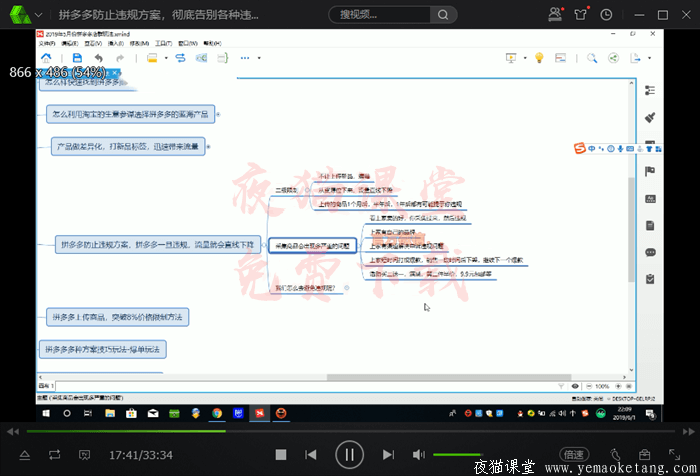Pause the video with the center pause button
Viewport: 700px width, 476px height.
350,455
